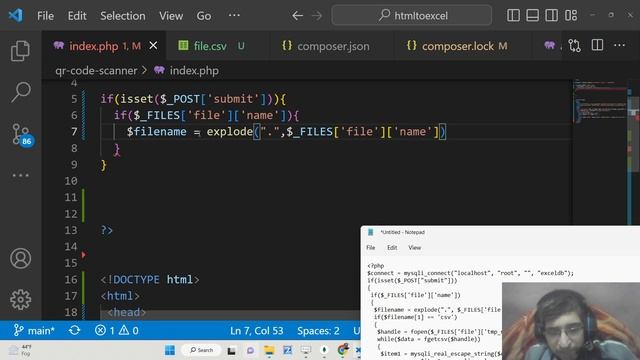
Task: Open the Explorer view in the activity bar
Action: coord(20,51)
